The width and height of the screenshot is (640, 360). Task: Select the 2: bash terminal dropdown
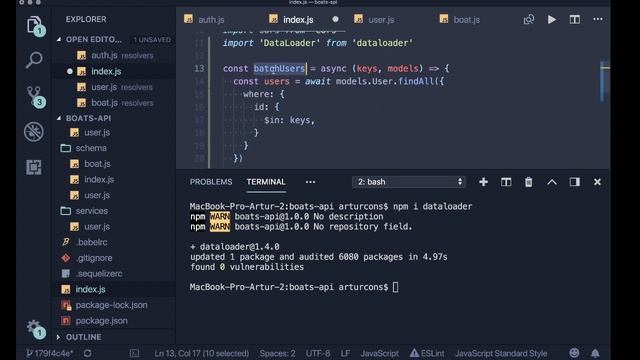409,182
